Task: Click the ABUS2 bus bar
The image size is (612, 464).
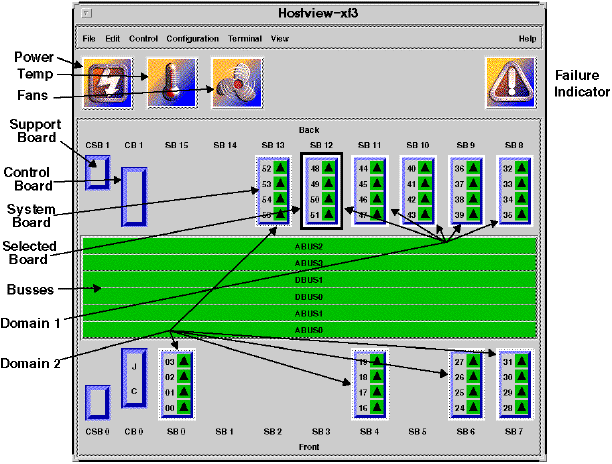Action: coord(309,245)
